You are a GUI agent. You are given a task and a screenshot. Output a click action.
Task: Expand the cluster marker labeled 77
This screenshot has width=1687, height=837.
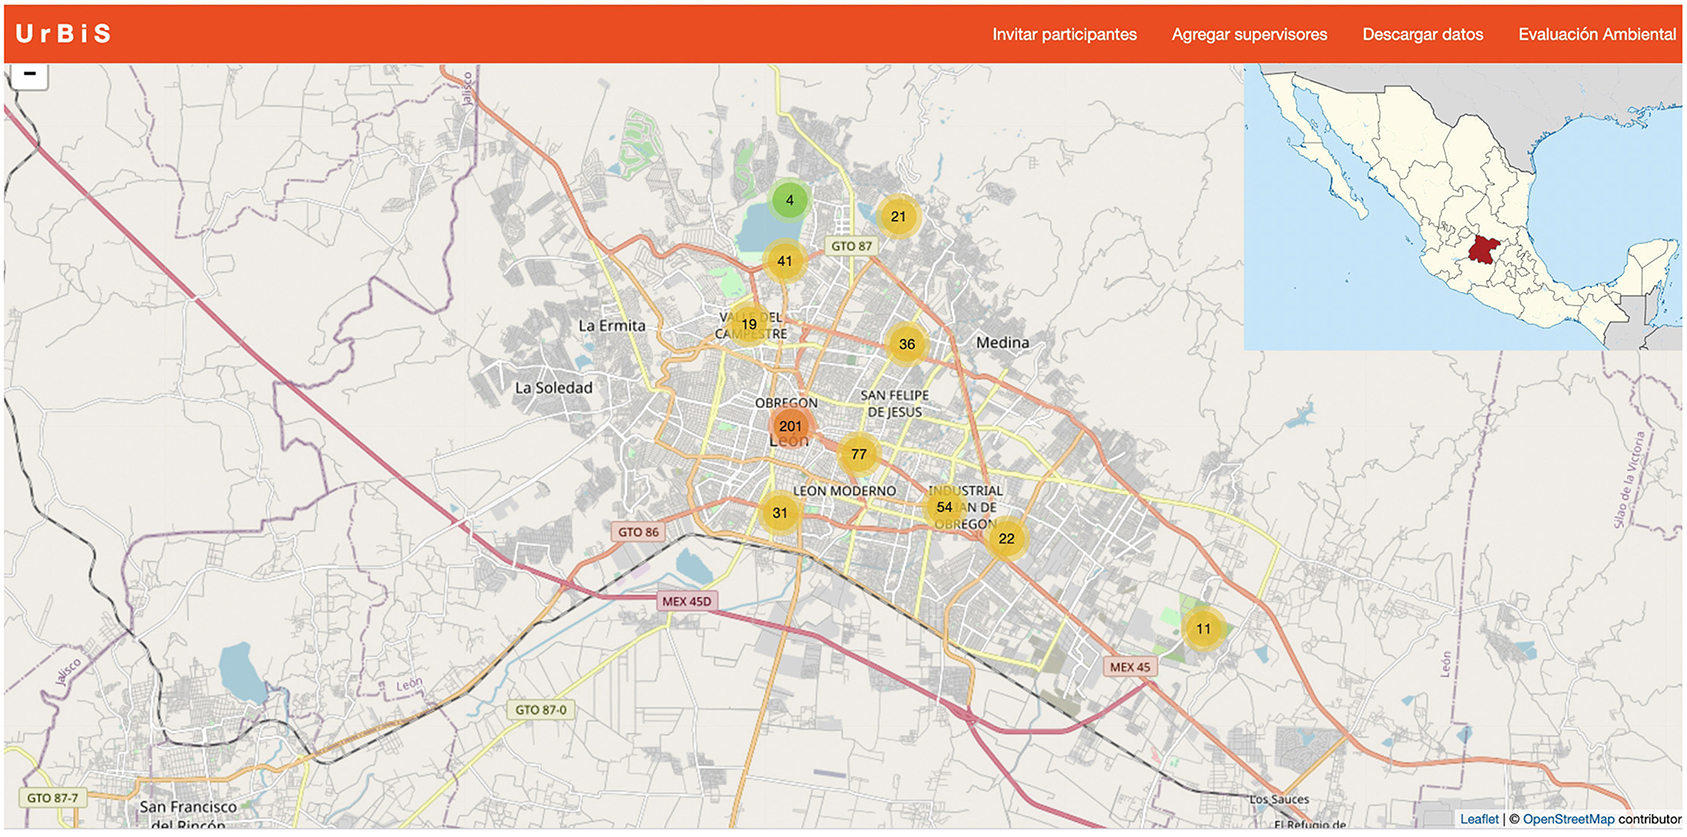point(859,454)
